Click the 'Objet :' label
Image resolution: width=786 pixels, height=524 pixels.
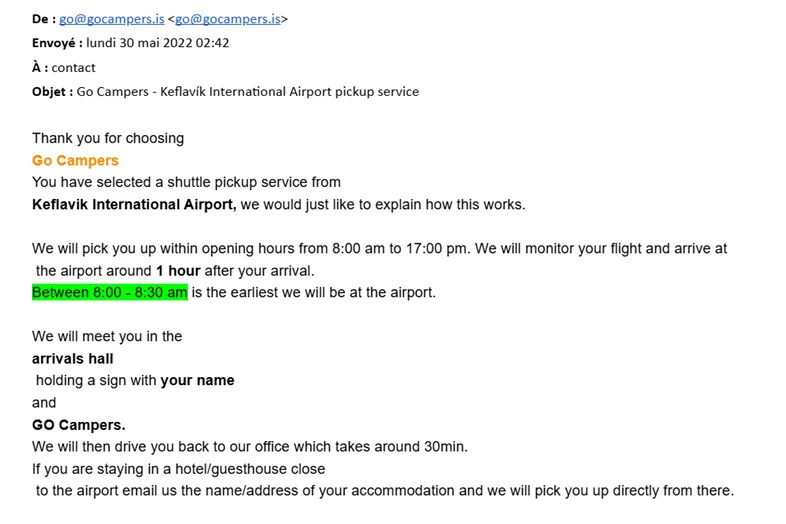pos(53,92)
